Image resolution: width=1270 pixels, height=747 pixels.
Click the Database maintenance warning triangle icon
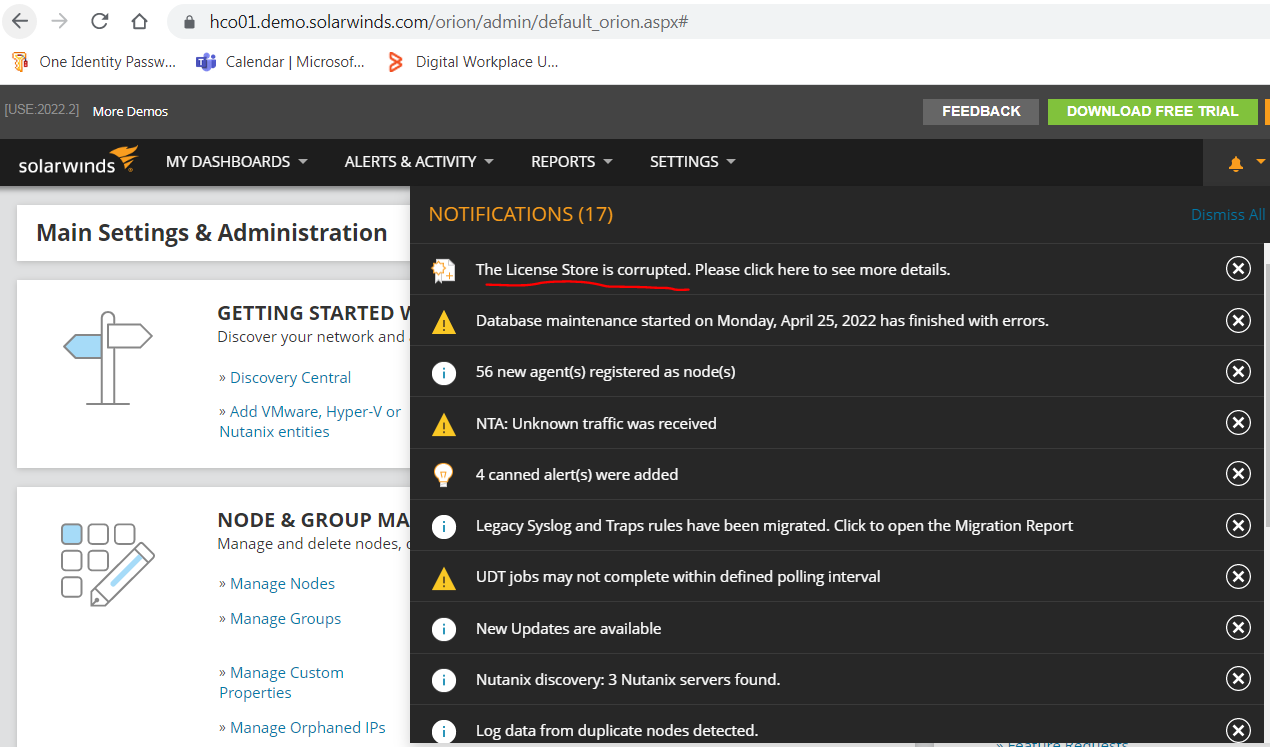[x=443, y=321]
